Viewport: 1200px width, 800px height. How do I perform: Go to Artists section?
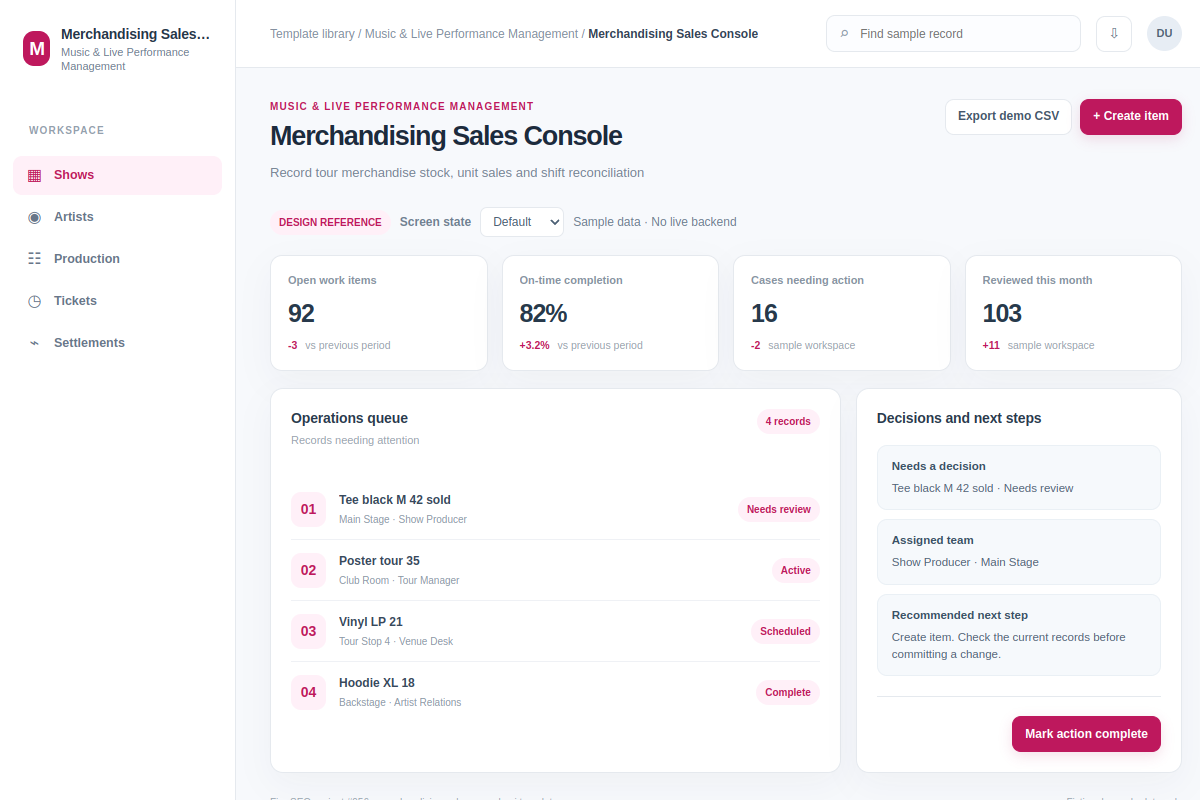[x=117, y=217]
